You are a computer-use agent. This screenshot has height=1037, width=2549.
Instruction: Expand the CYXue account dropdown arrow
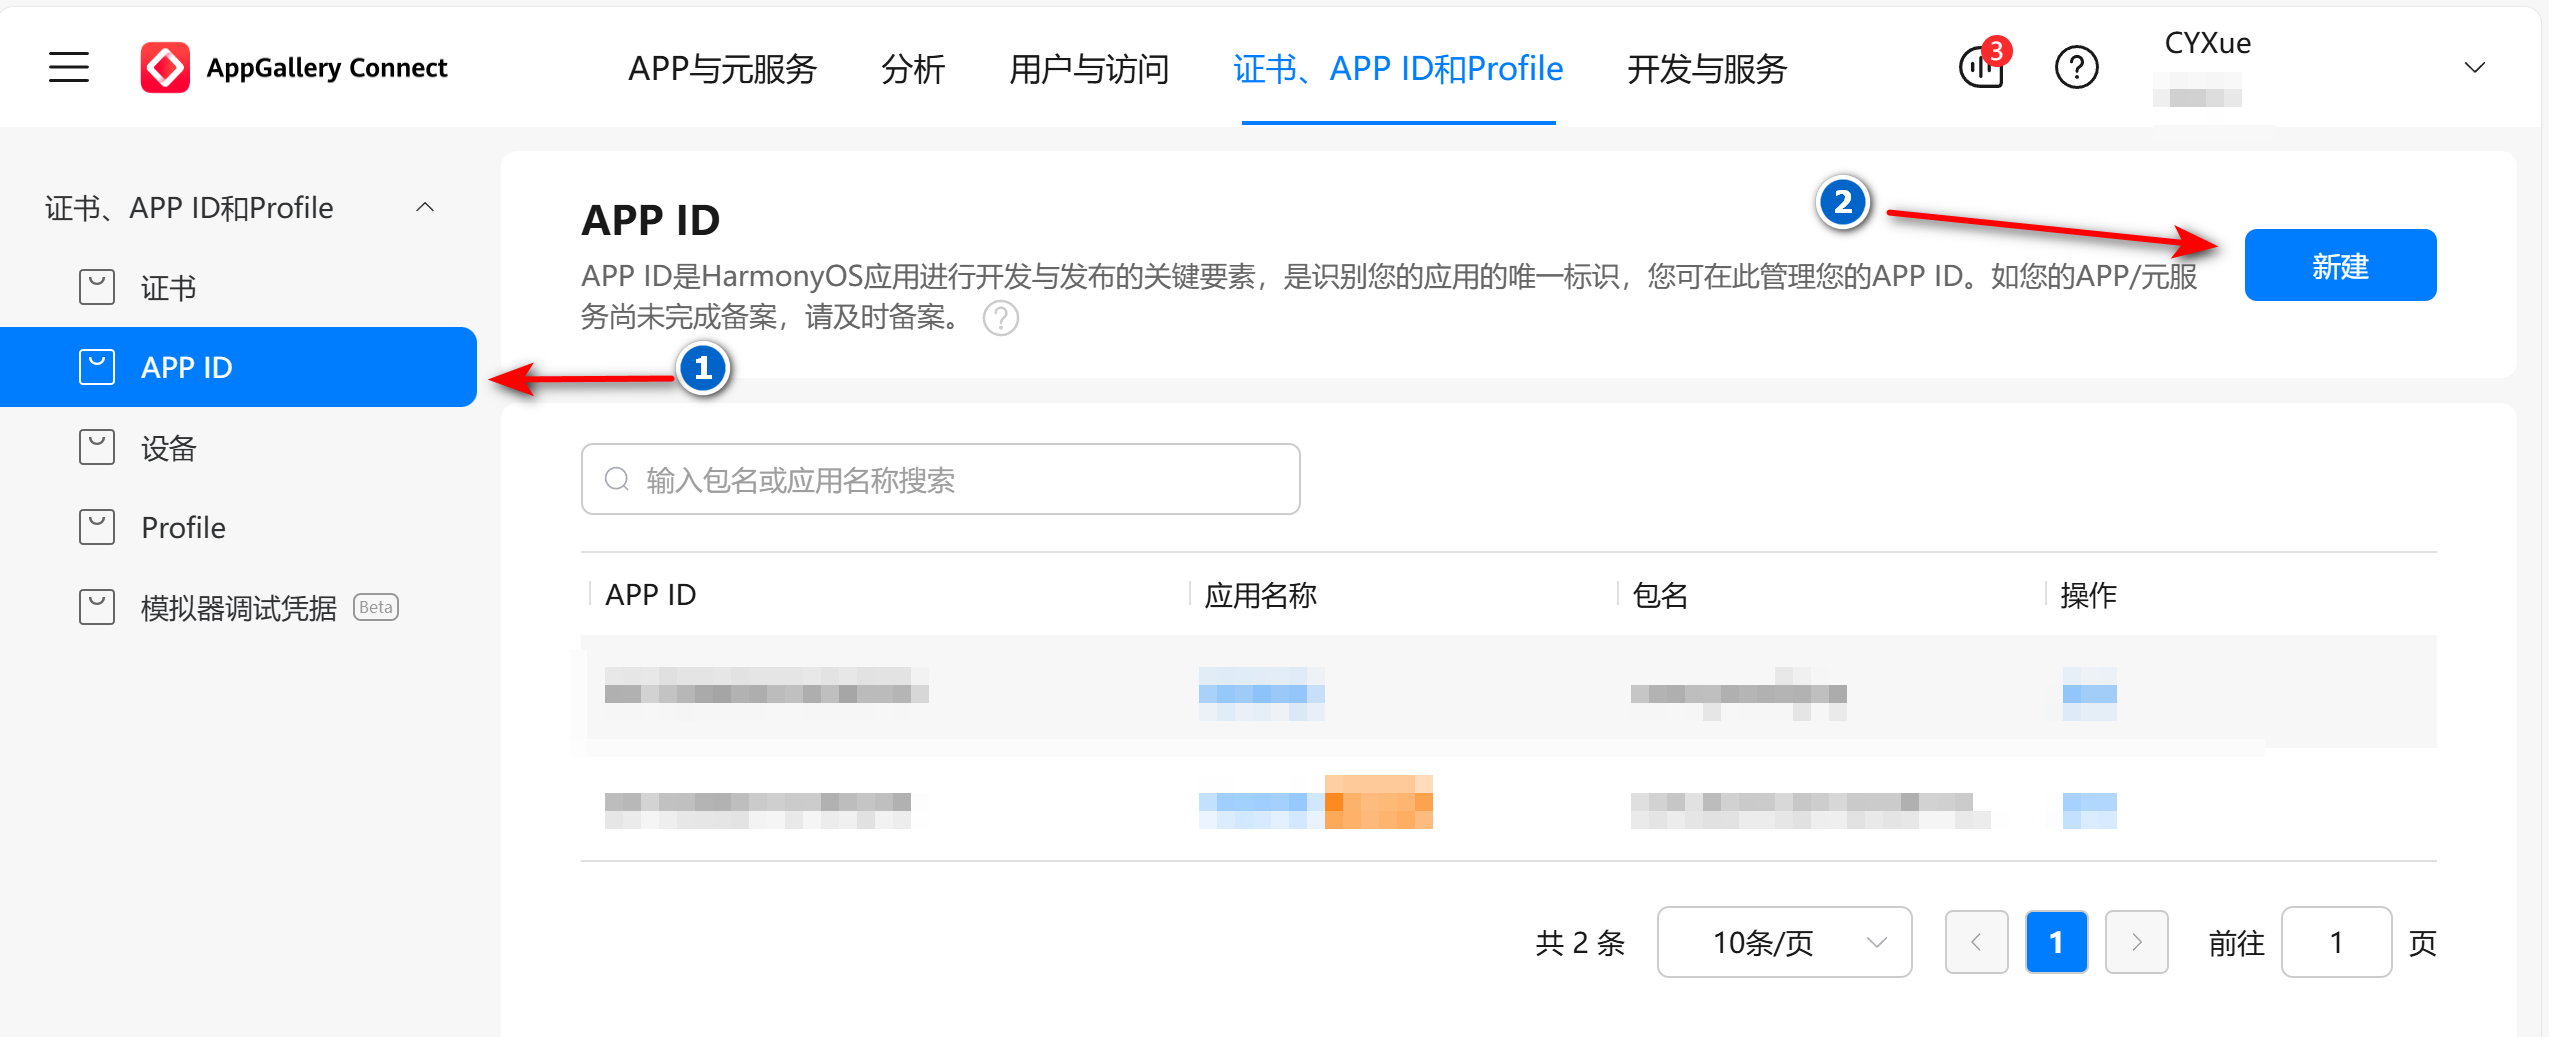2475,67
